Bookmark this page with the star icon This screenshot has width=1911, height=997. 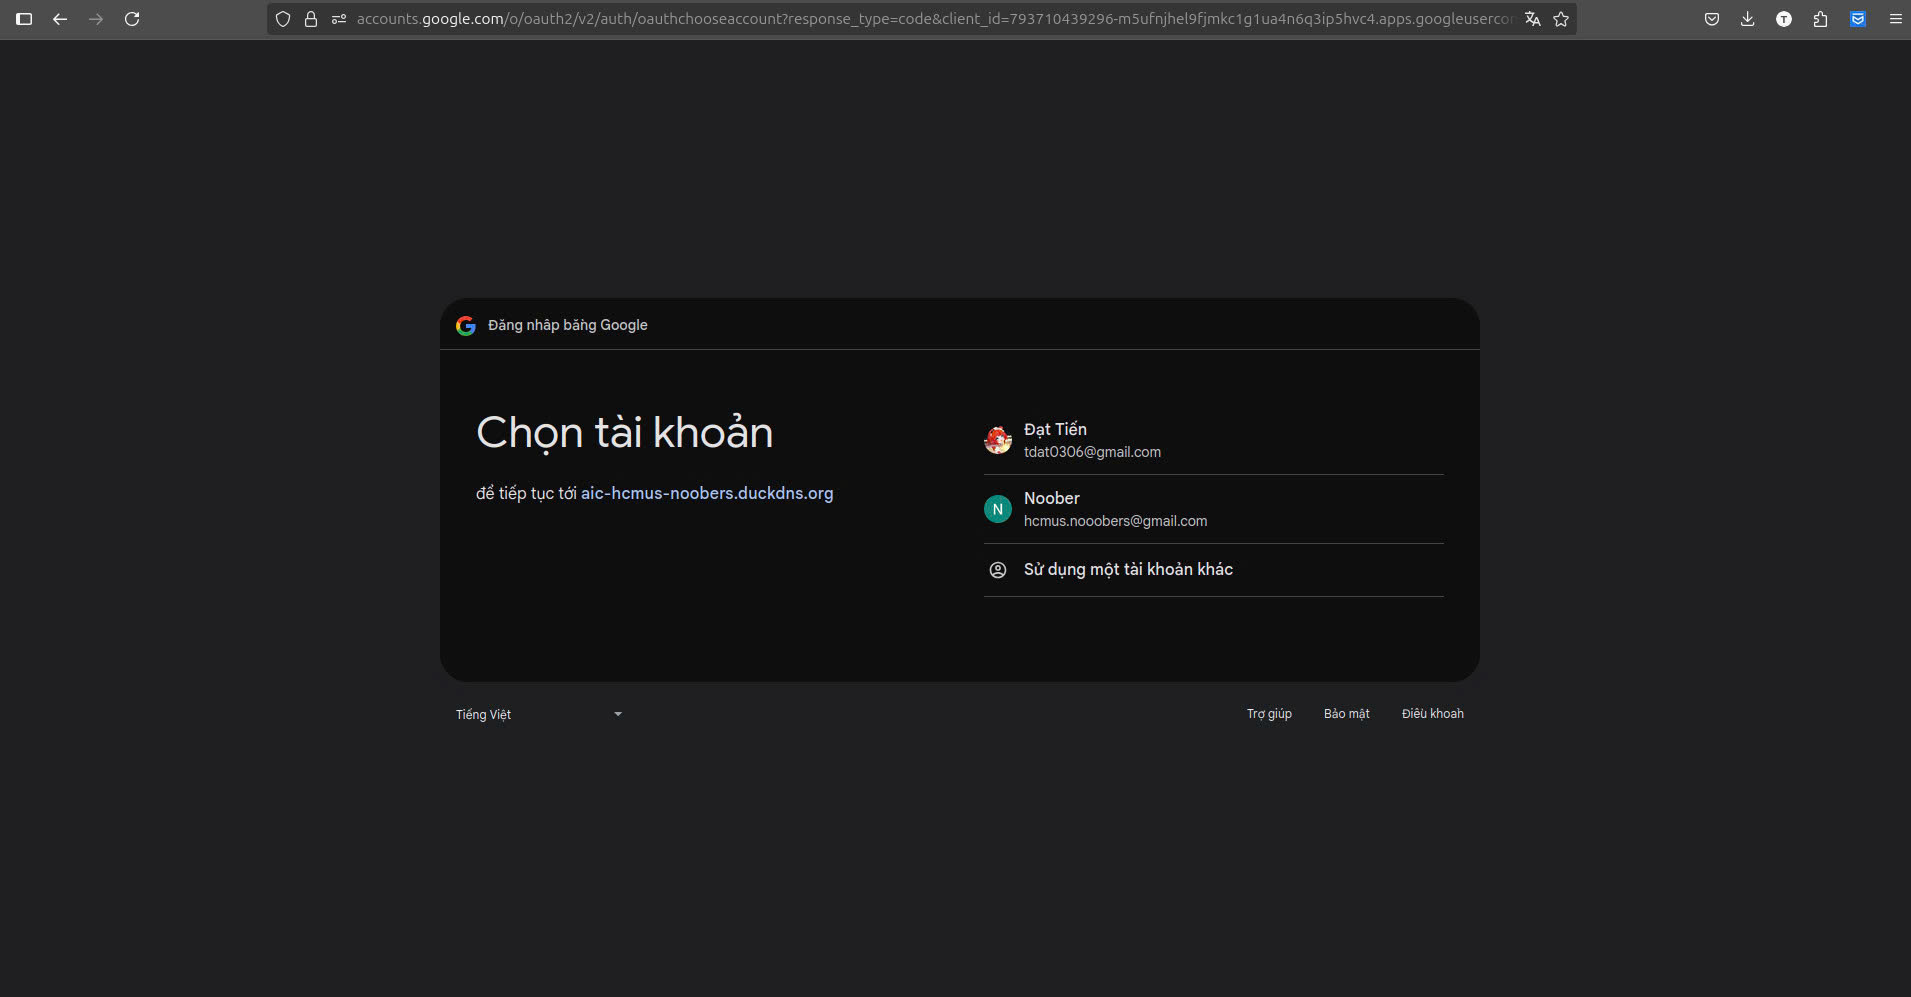1561,19
